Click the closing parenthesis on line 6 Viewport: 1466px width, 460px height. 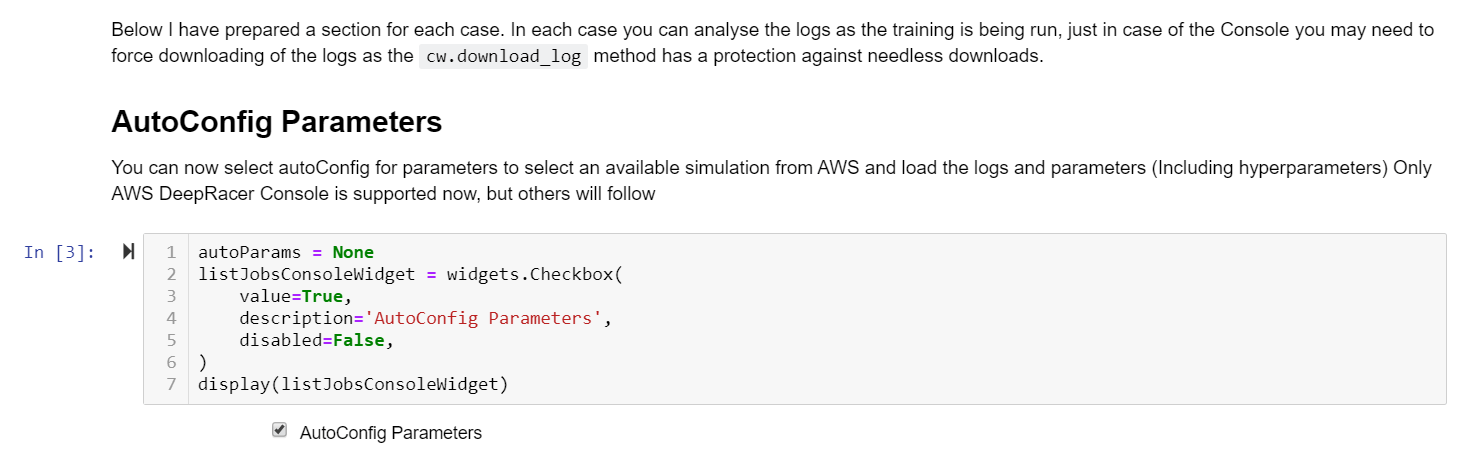pos(203,362)
